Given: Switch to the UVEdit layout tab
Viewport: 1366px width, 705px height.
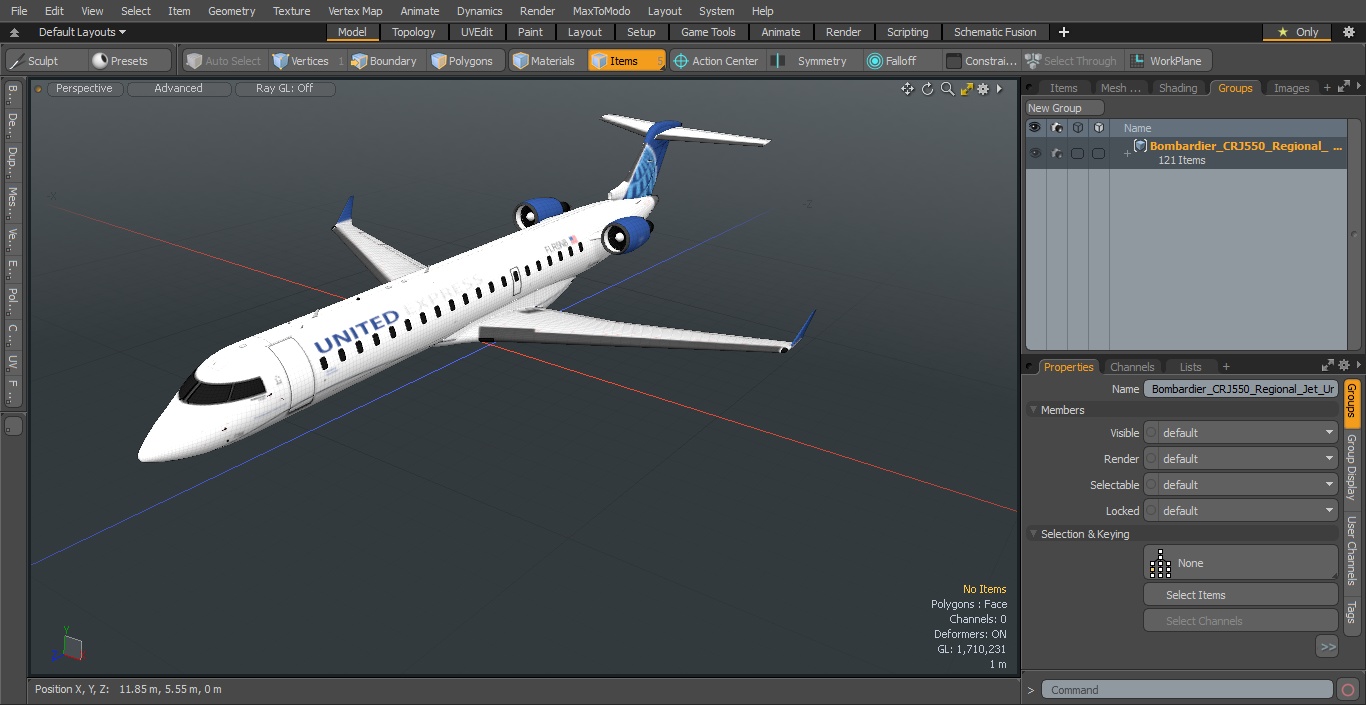Looking at the screenshot, I should (477, 32).
